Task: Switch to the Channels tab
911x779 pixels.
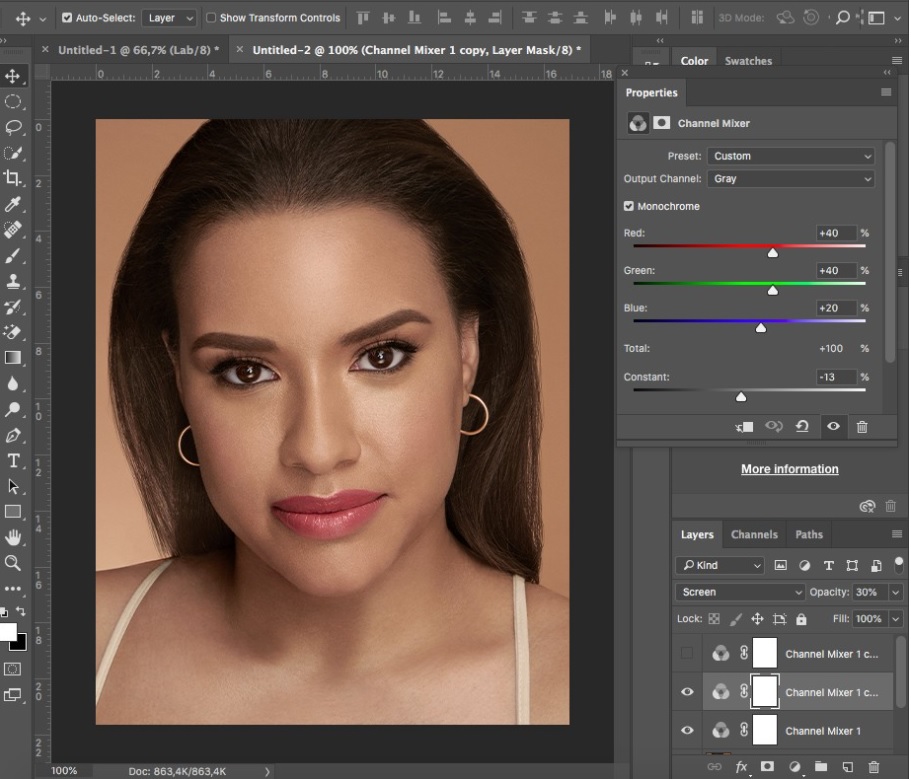Action: point(754,535)
